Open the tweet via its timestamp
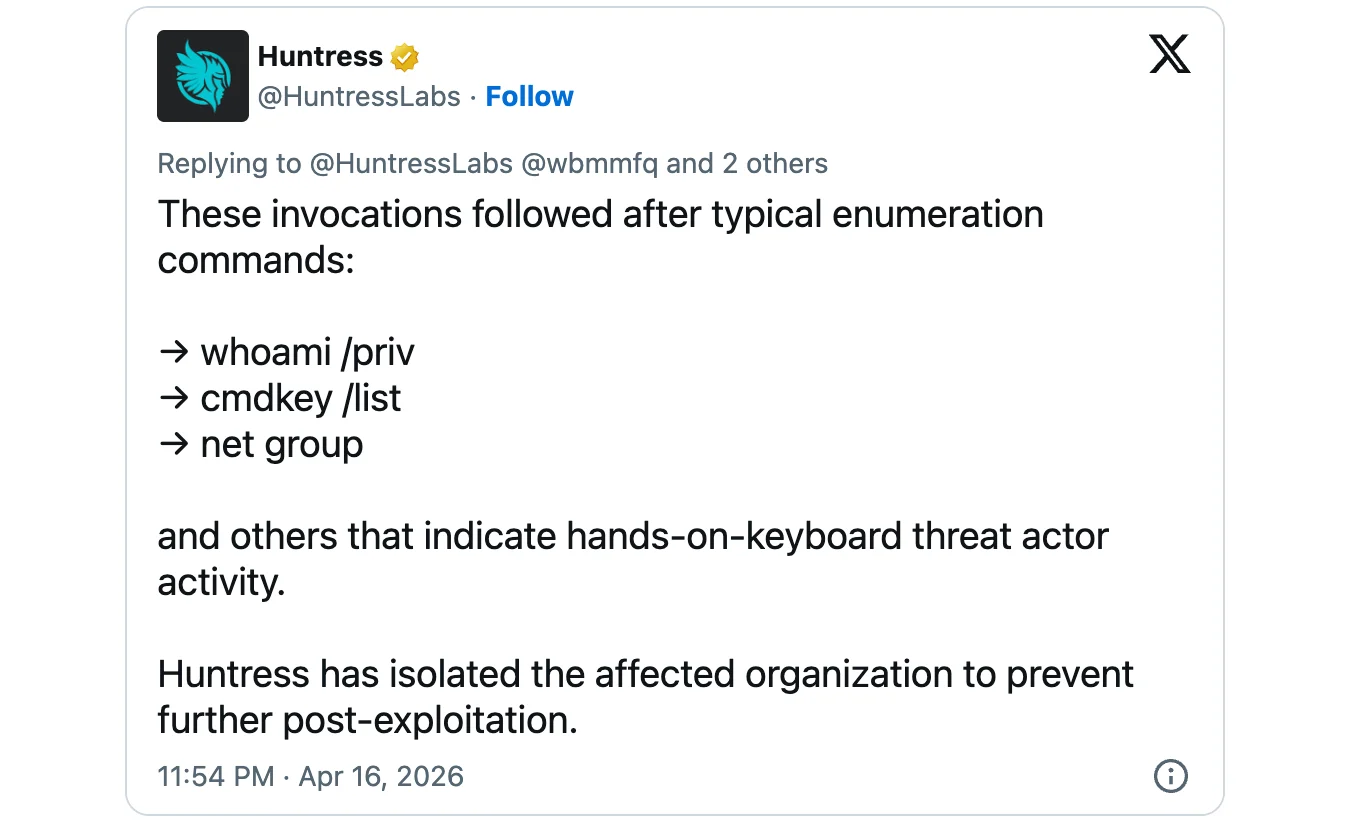This screenshot has height=820, width=1356. [215, 776]
